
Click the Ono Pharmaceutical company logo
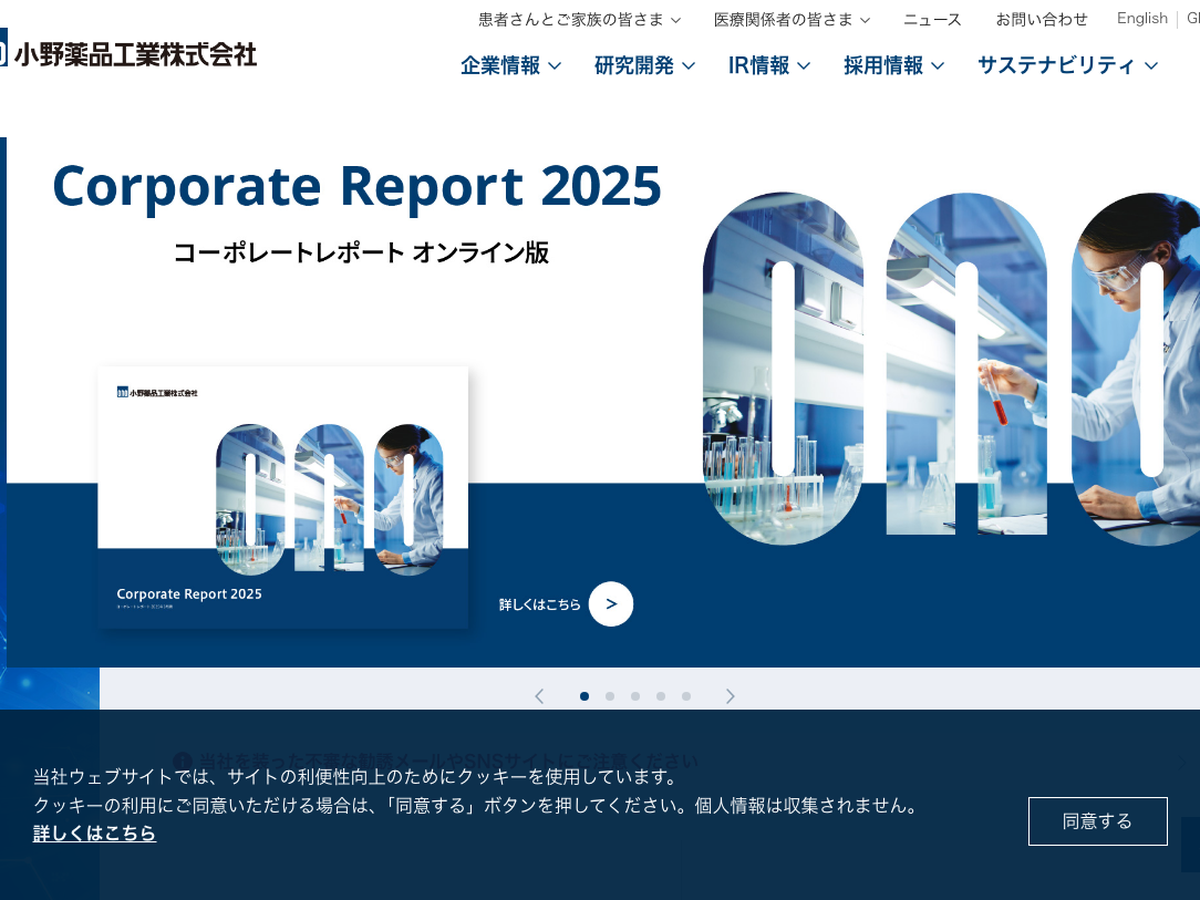click(130, 53)
